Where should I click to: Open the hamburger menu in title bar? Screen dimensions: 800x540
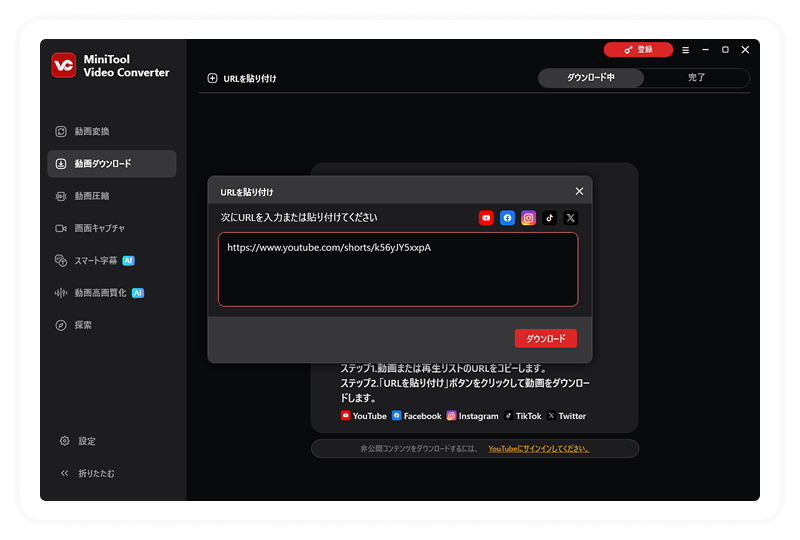pos(686,50)
